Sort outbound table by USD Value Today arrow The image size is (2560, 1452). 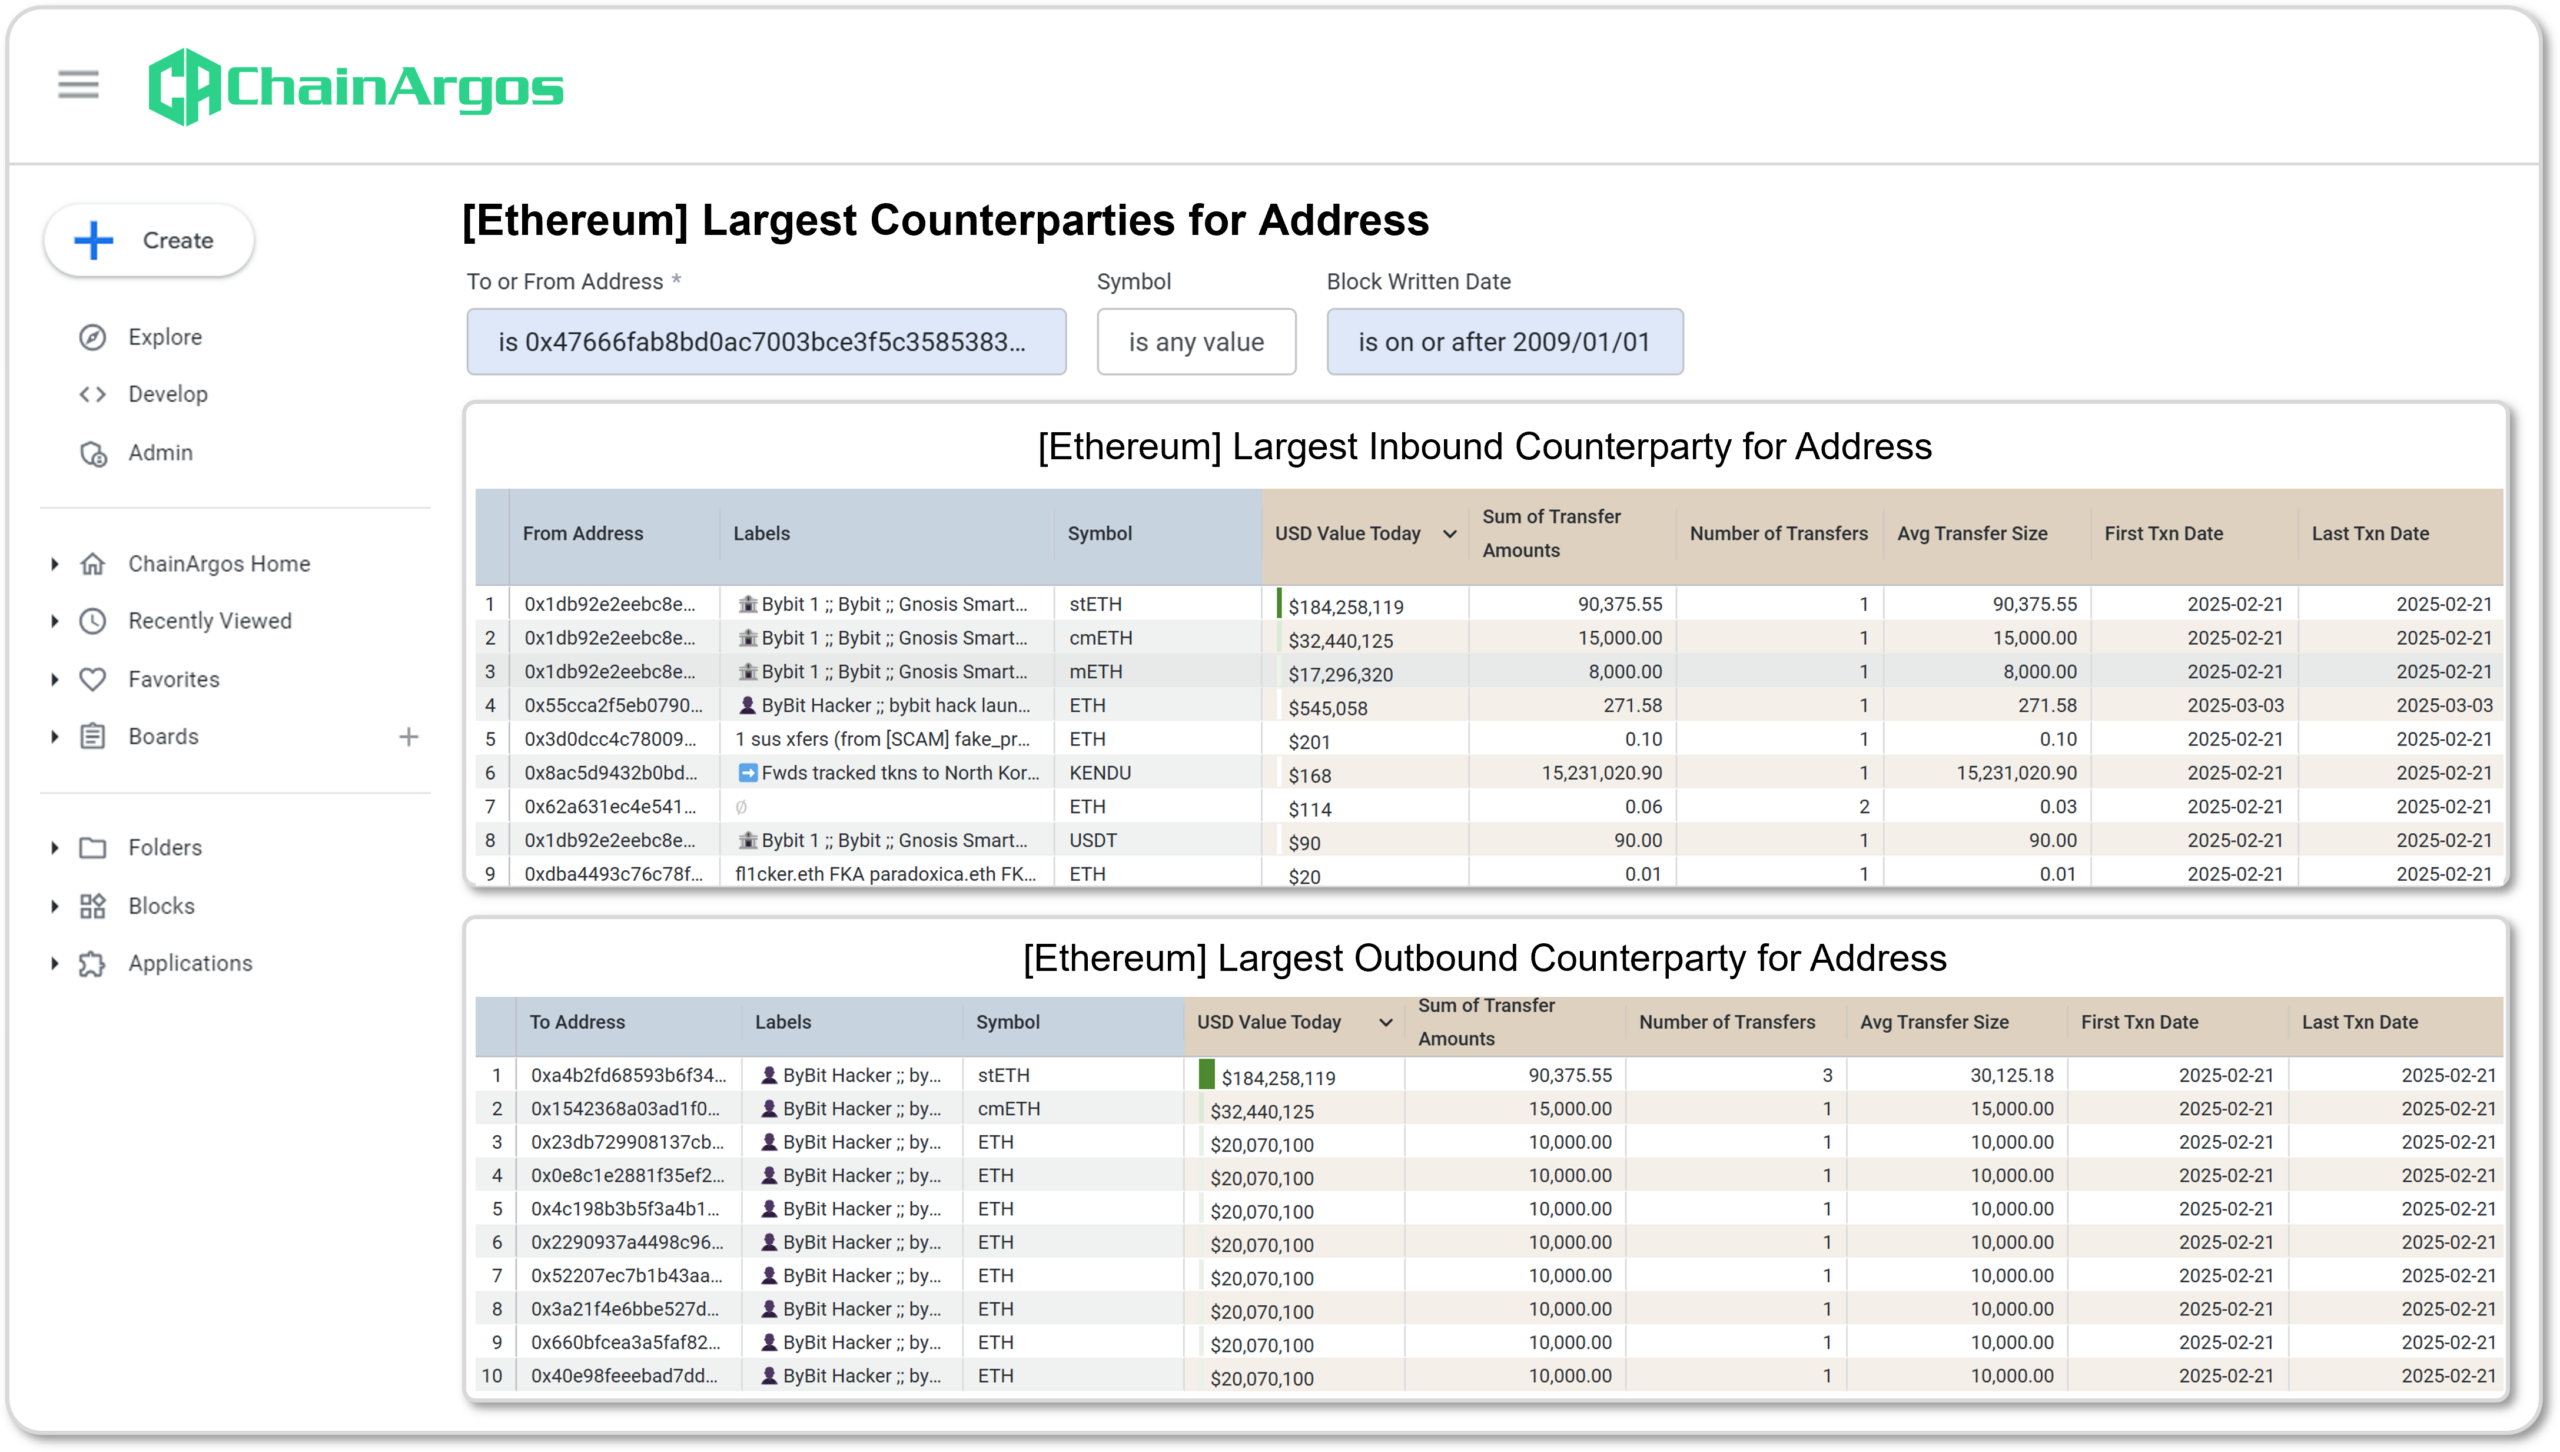pos(1385,1022)
